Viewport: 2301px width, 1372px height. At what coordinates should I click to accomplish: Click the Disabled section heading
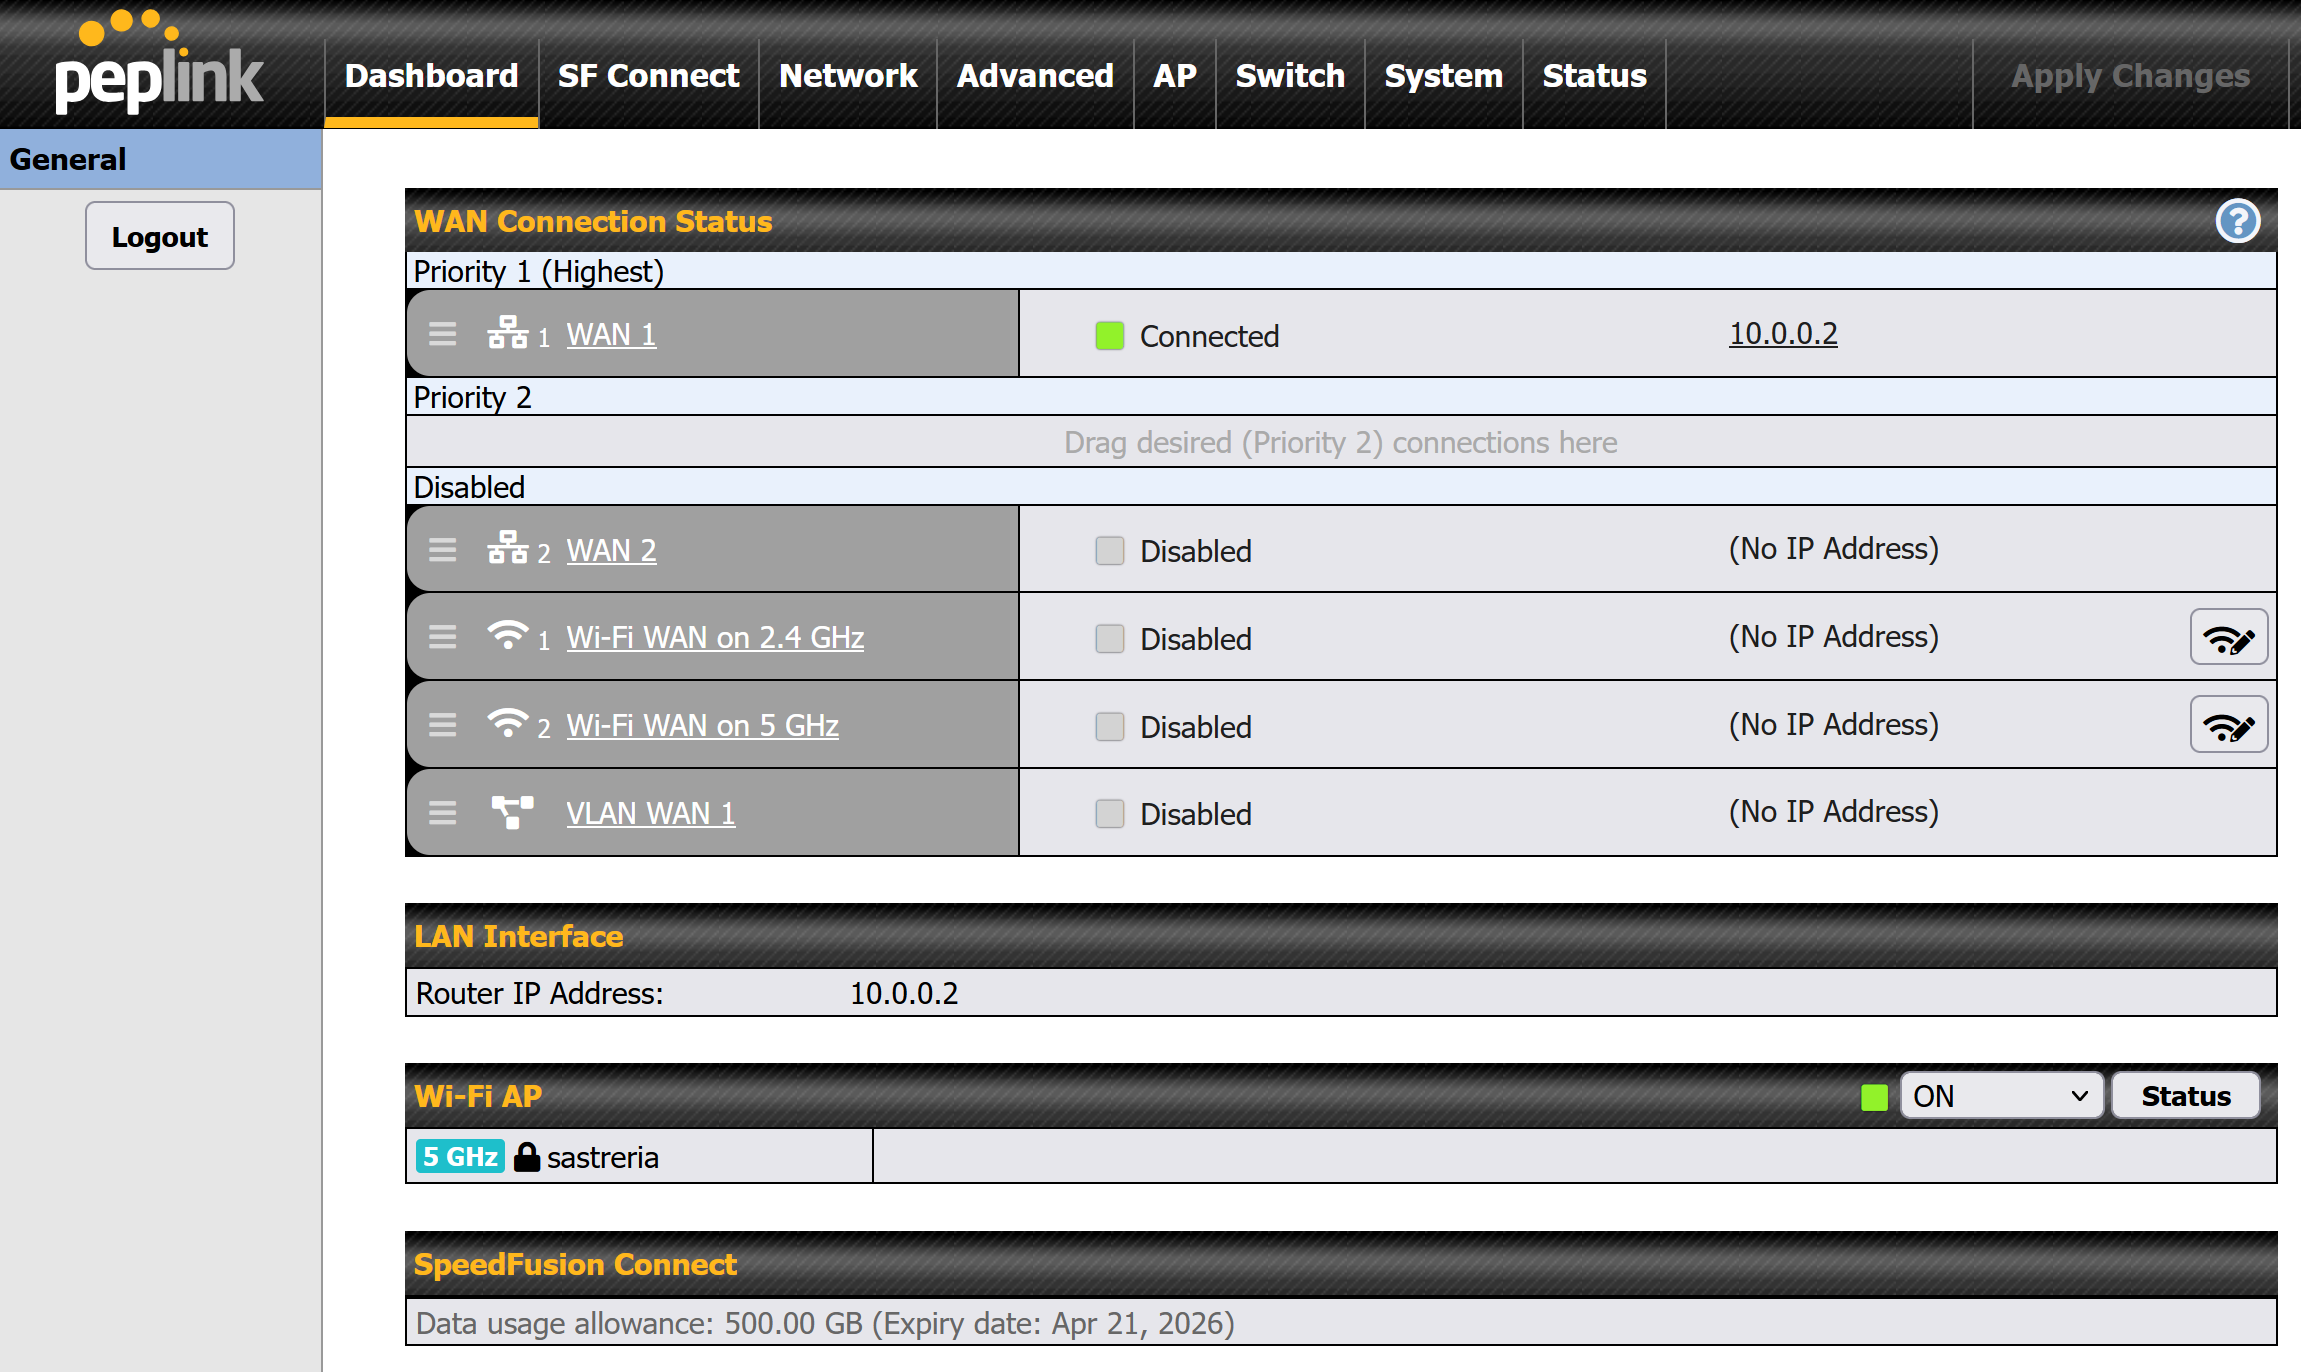click(x=469, y=487)
